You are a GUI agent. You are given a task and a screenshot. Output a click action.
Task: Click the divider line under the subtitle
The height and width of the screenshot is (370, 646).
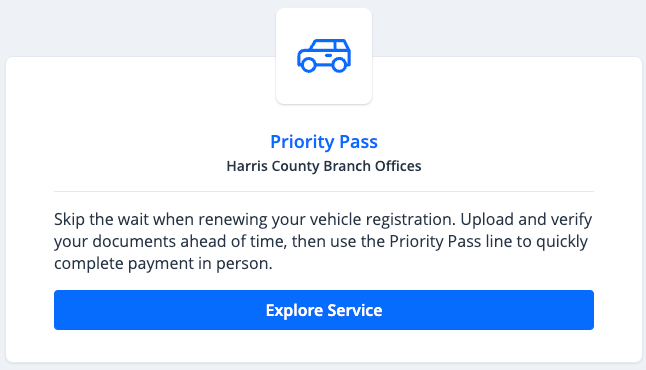324,191
